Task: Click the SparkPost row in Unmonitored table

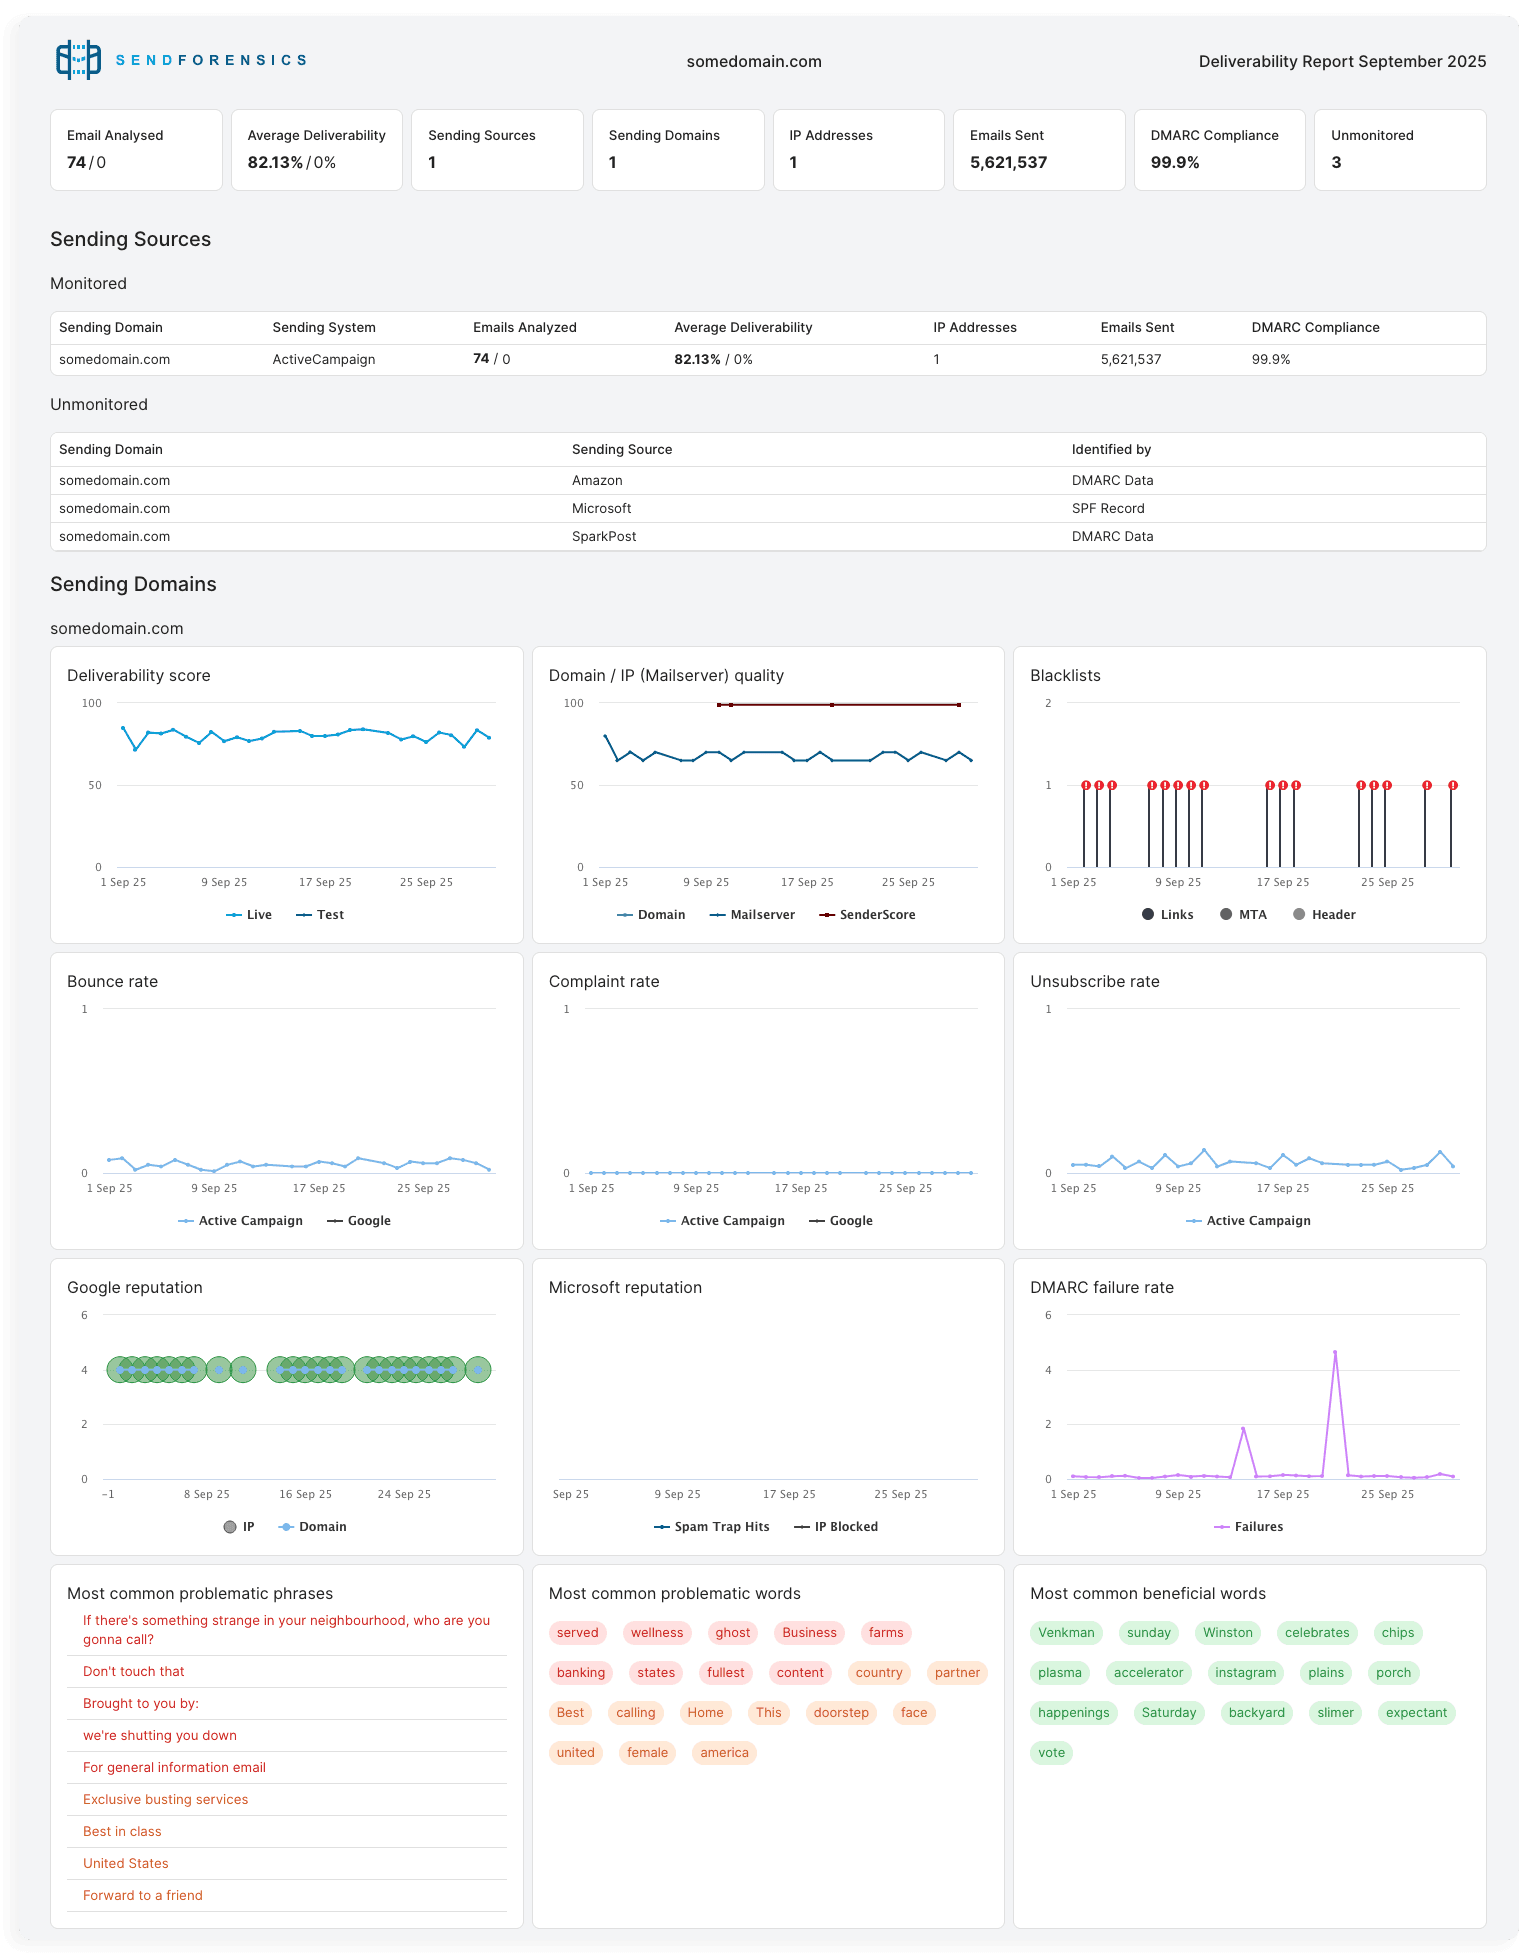Action: tap(604, 537)
